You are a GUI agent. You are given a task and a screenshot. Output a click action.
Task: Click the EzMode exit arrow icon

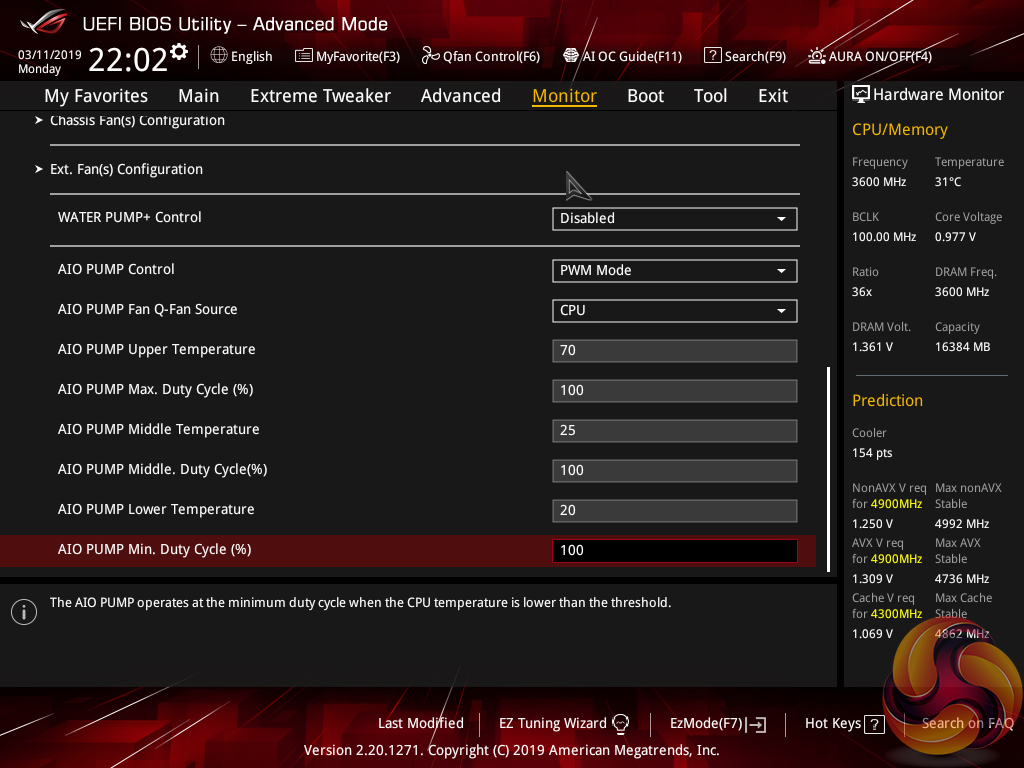point(756,724)
